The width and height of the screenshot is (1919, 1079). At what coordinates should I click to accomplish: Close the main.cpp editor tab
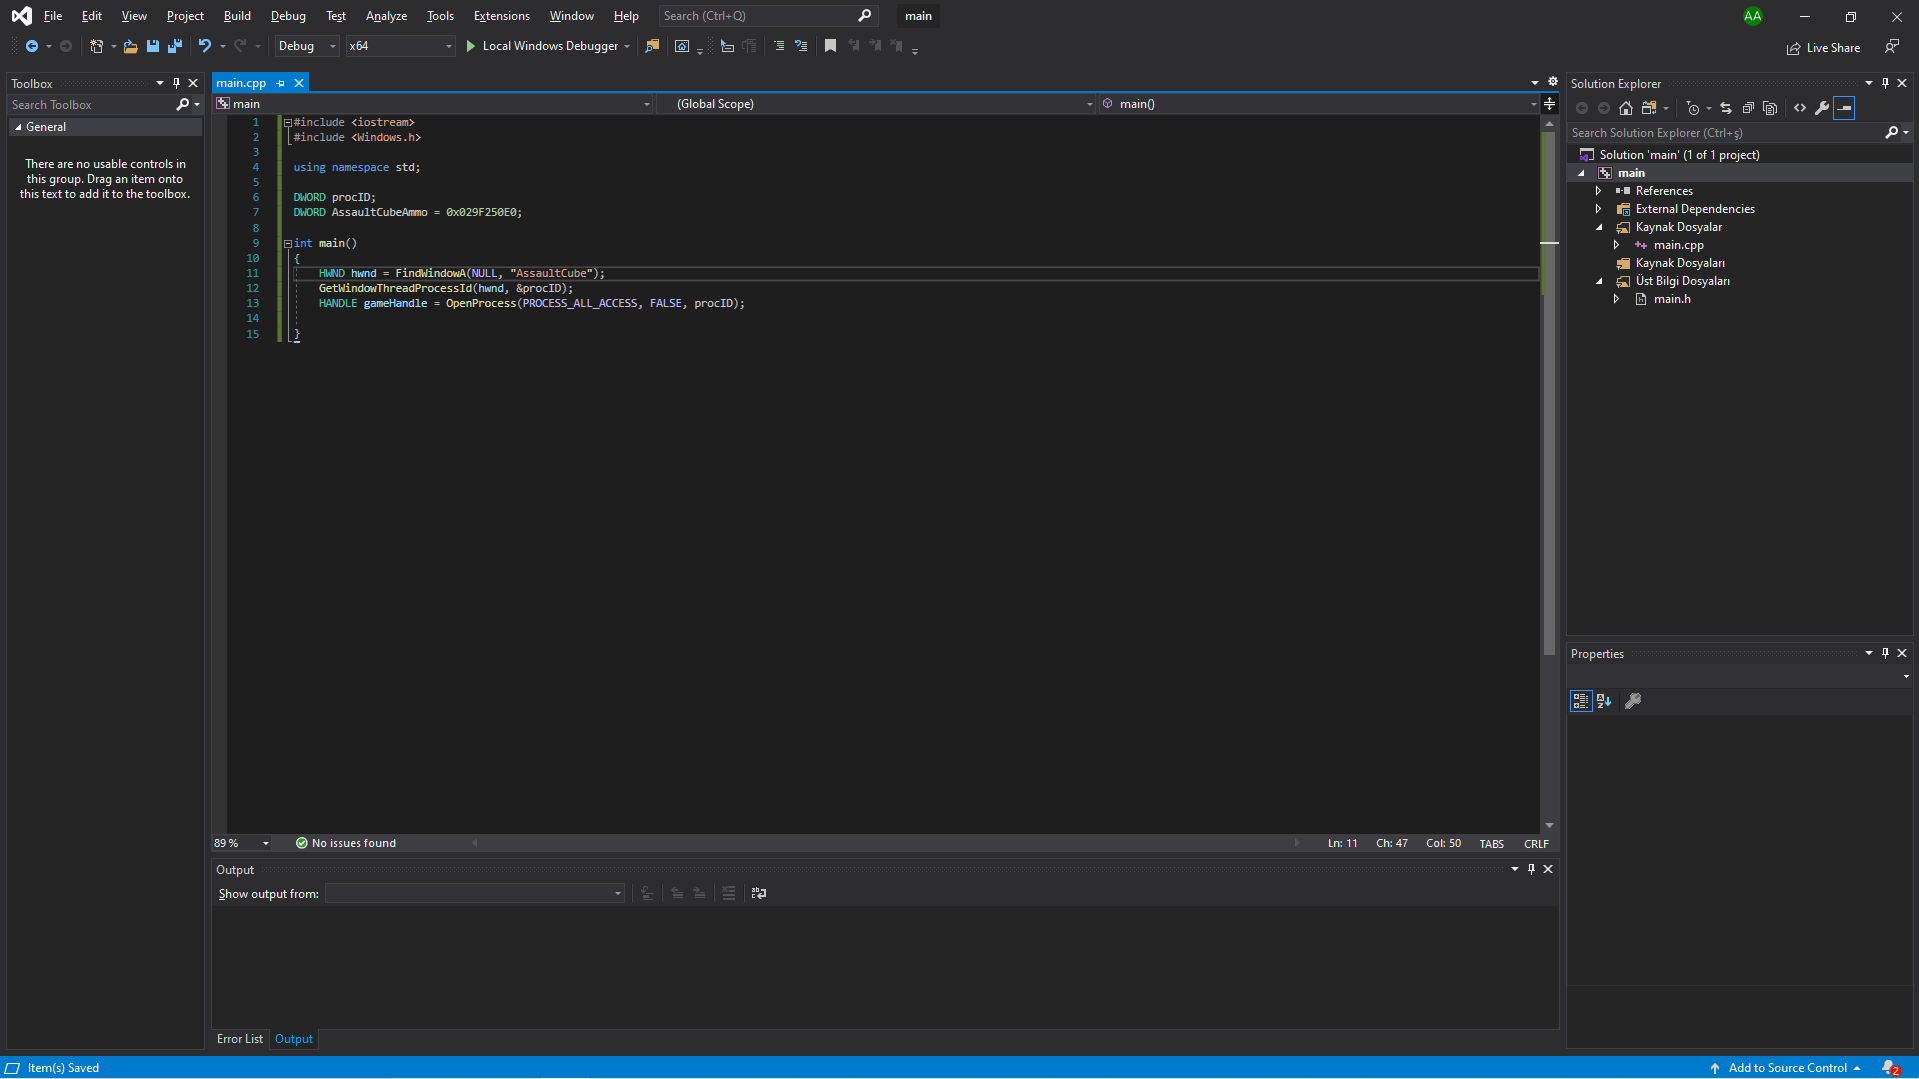pos(299,83)
